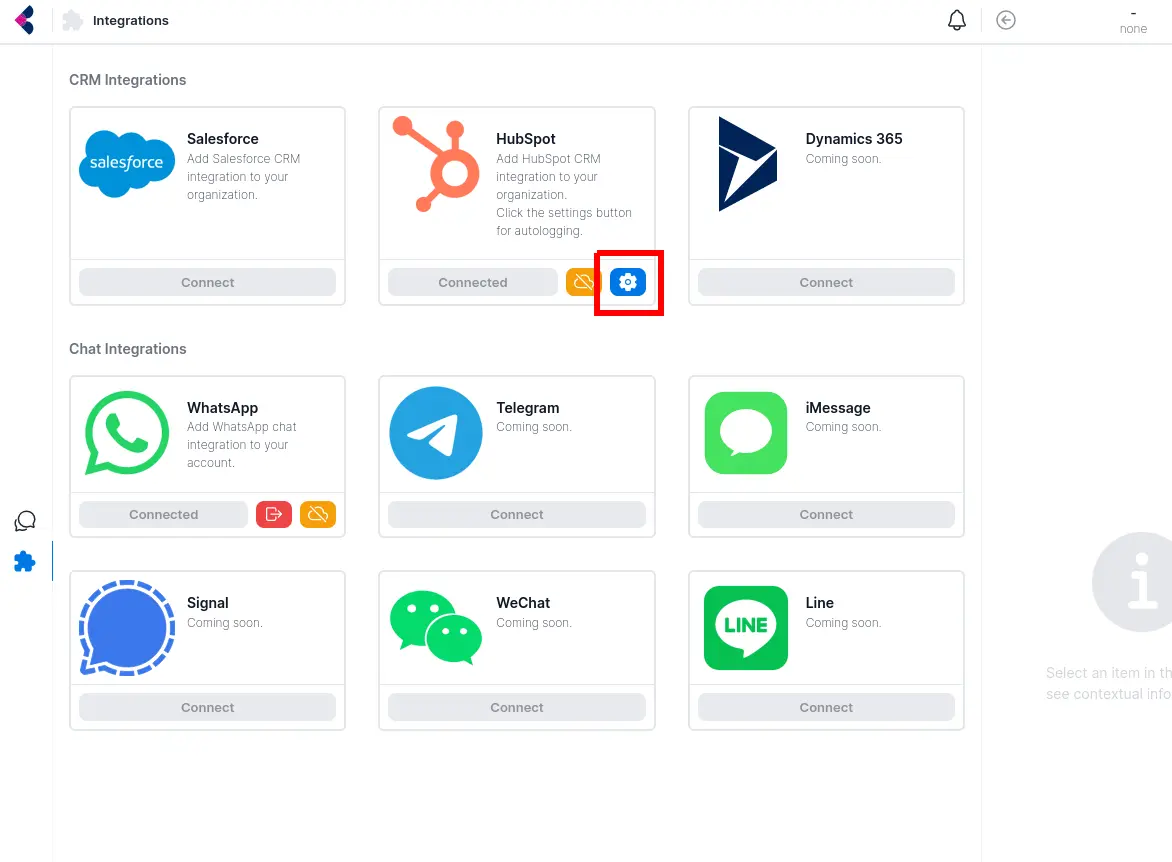Click the 'Salesforce' card title

coord(223,138)
